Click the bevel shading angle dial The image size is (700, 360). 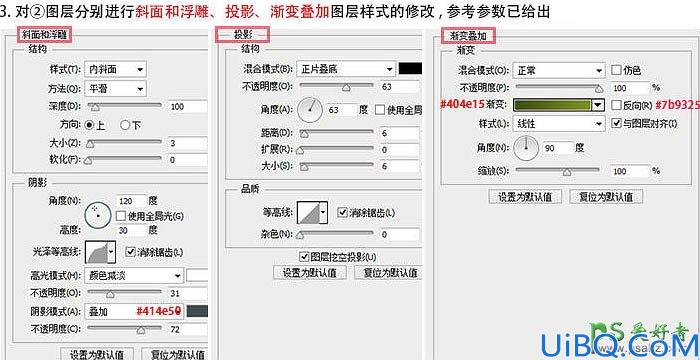point(98,216)
